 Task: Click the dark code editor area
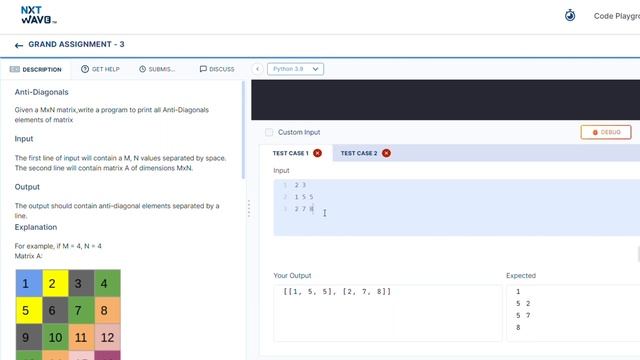click(445, 100)
